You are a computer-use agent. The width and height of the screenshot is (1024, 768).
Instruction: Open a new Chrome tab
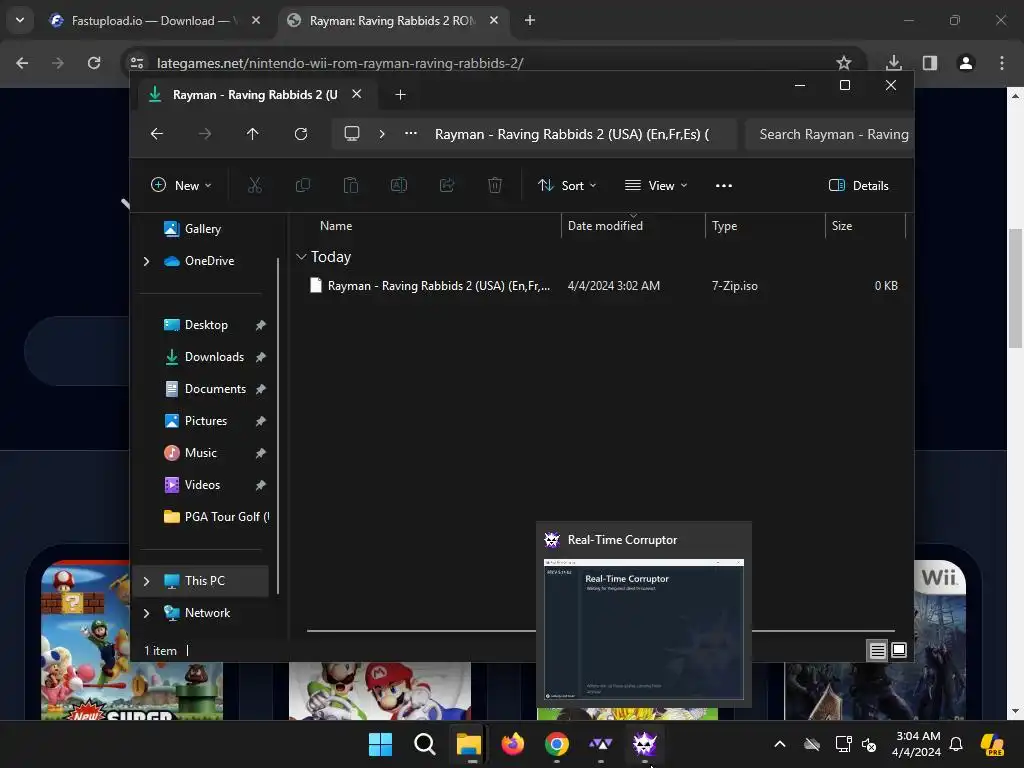pos(530,20)
